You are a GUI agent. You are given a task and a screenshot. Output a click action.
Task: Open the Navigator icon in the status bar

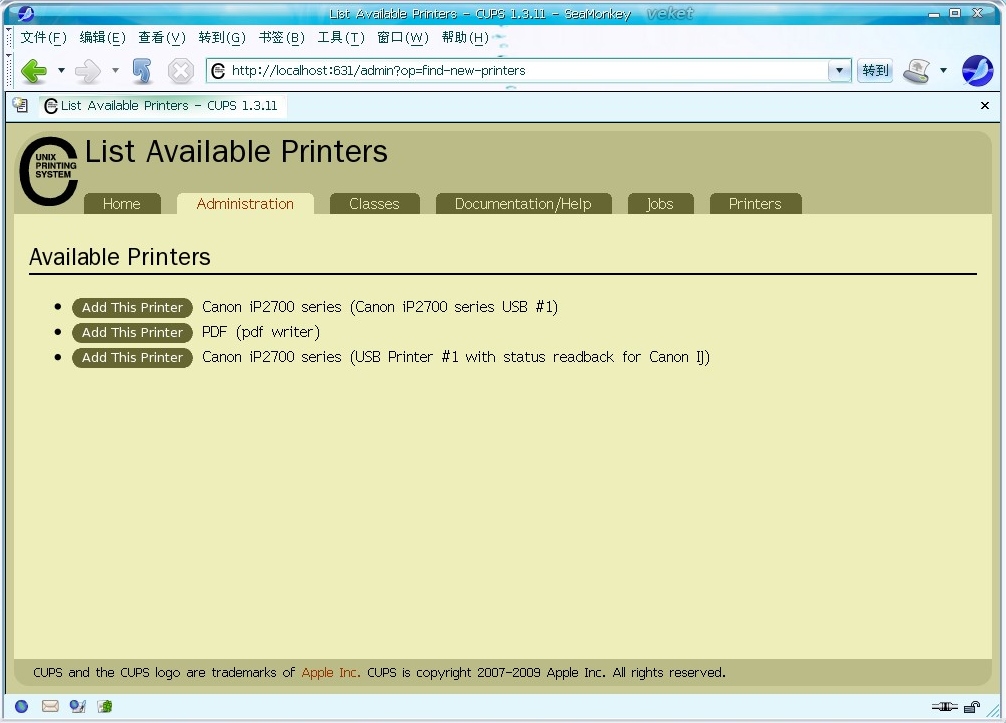[x=22, y=706]
